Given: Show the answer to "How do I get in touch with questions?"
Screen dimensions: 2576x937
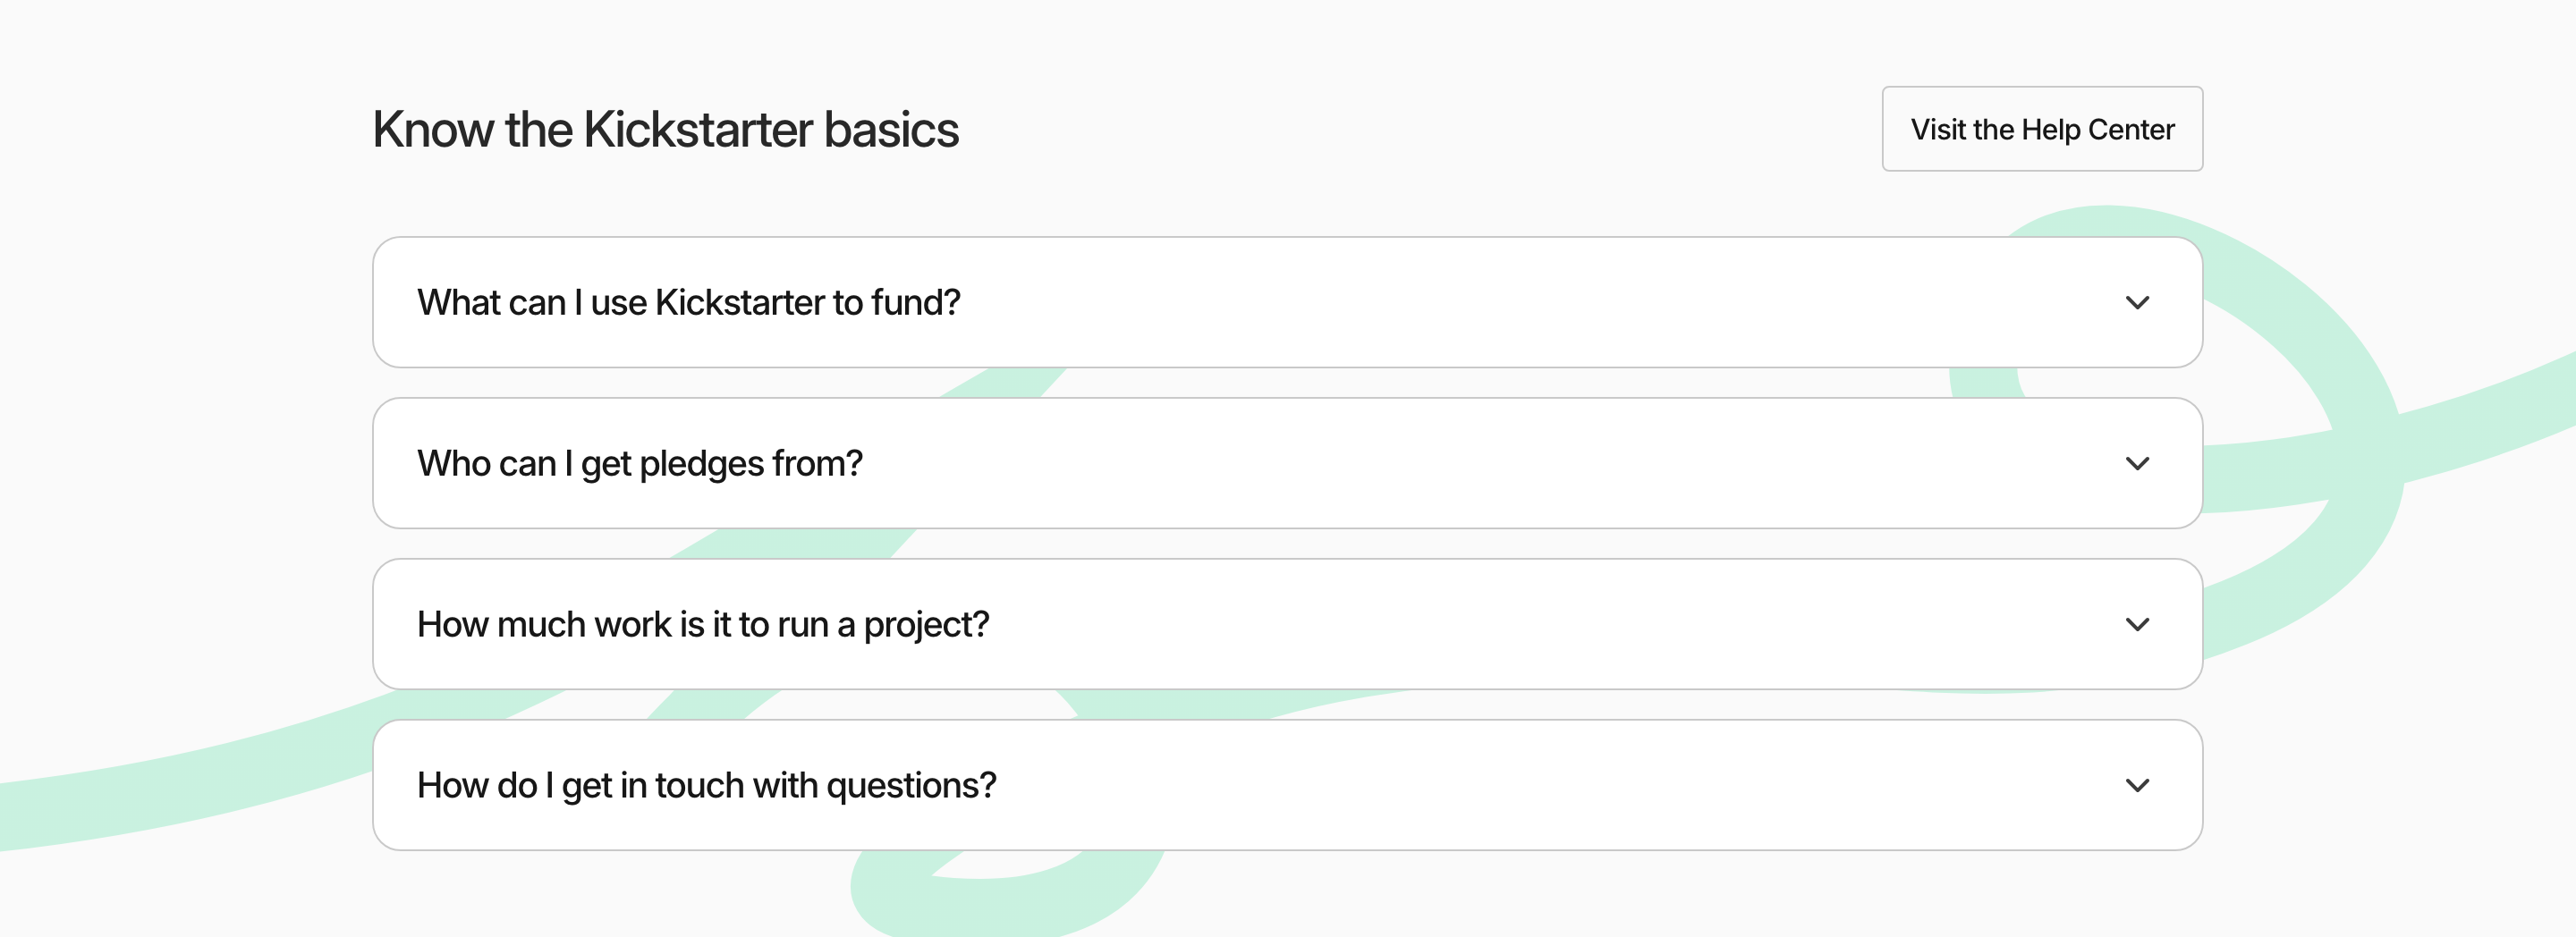Looking at the screenshot, I should pyautogui.click(x=1287, y=785).
